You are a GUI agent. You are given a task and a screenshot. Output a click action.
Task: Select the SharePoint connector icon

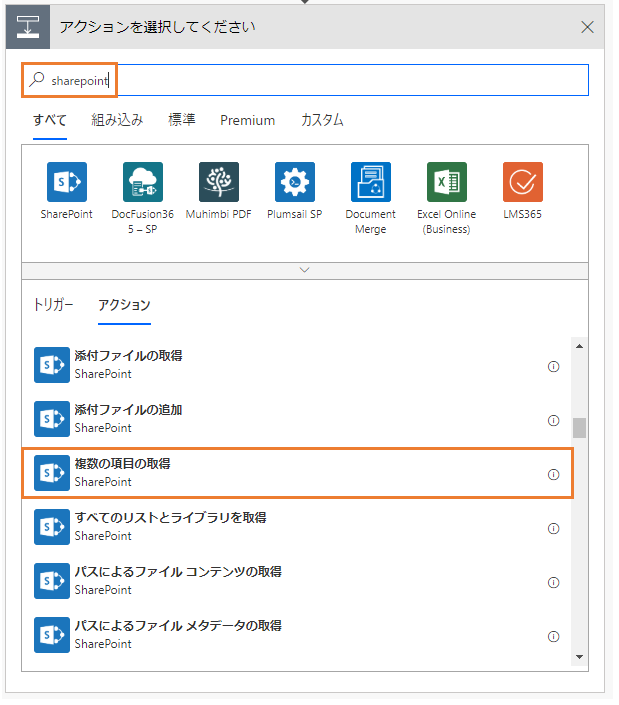pyautogui.click(x=67, y=182)
